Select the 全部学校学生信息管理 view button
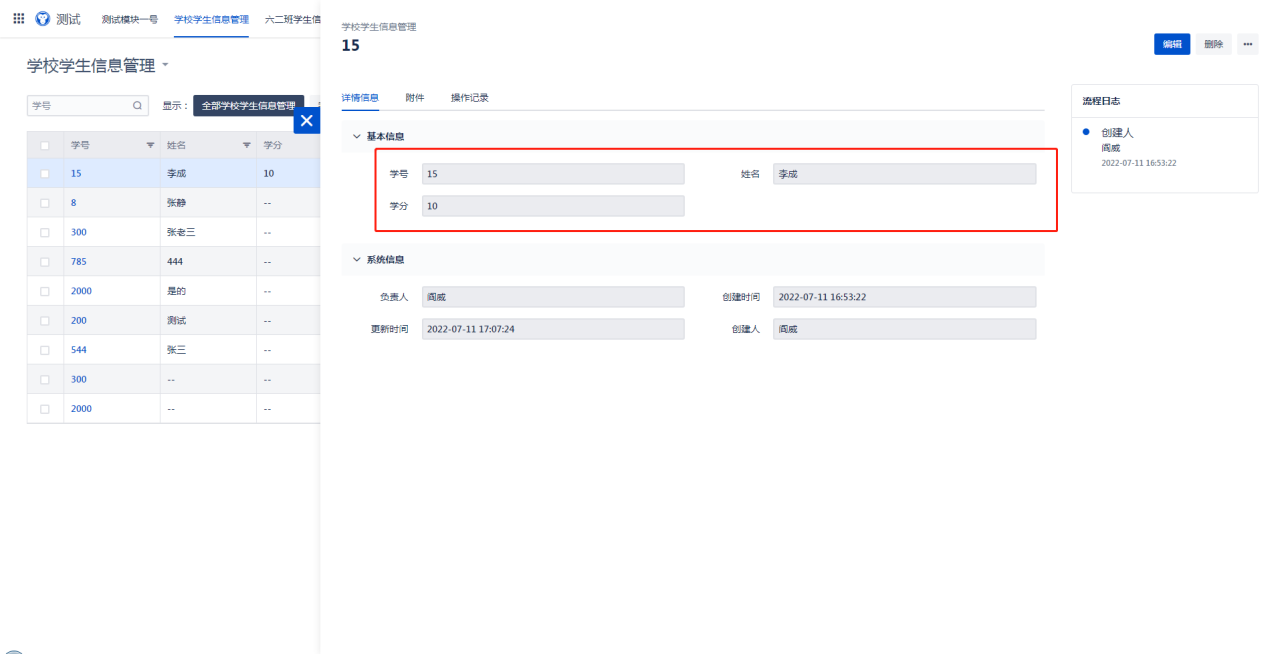The height and width of the screenshot is (654, 1280). tap(248, 105)
